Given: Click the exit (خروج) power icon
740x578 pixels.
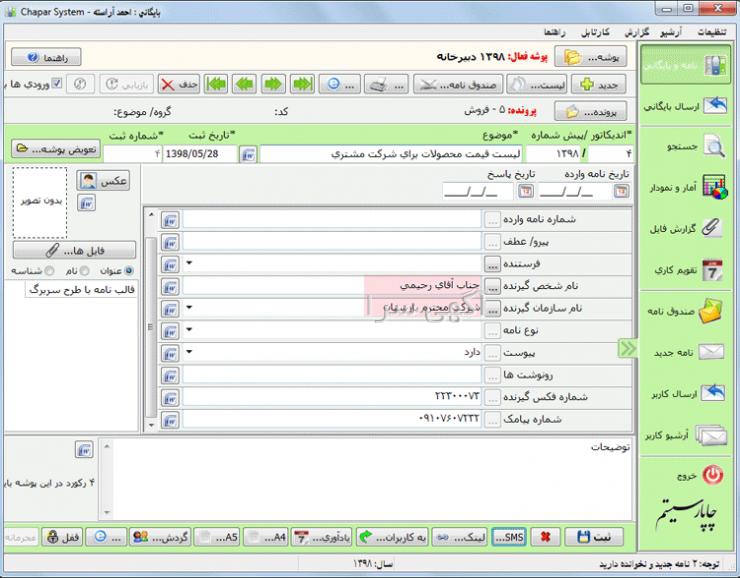Looking at the screenshot, I should 712,473.
